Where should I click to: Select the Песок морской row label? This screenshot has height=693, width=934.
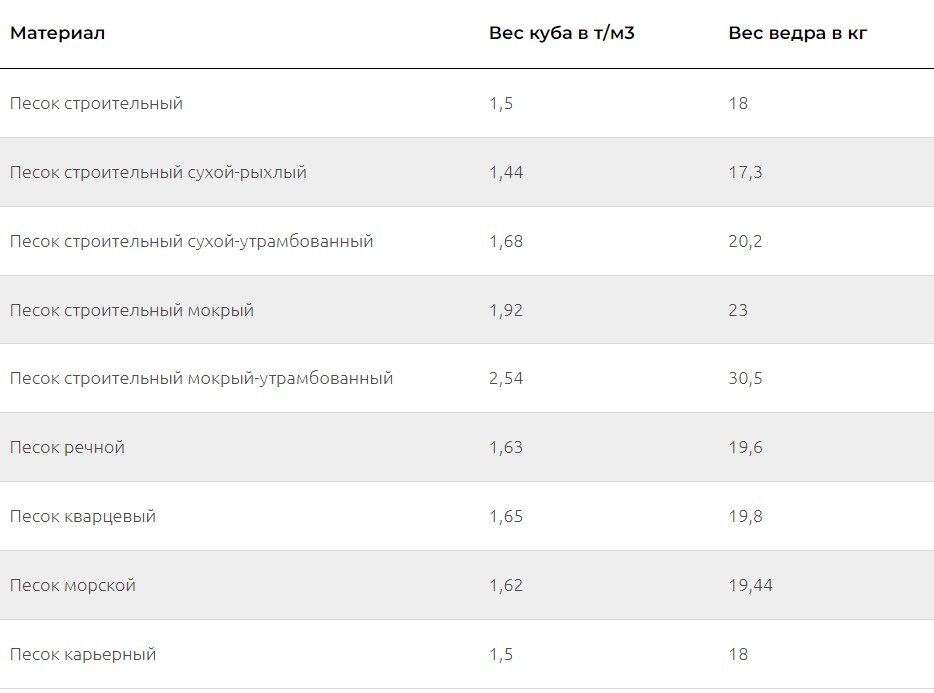73,586
